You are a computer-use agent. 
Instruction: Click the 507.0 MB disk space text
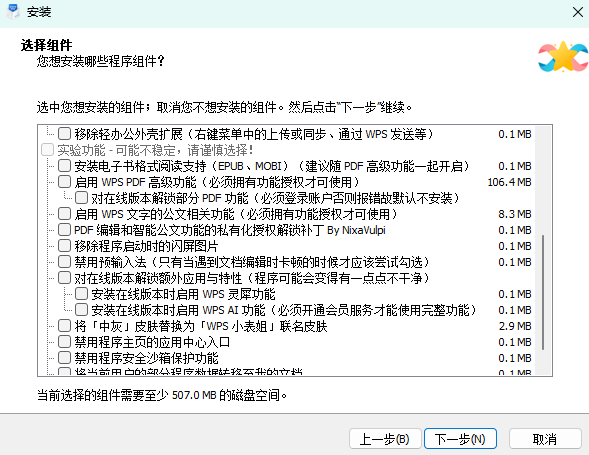pos(194,395)
